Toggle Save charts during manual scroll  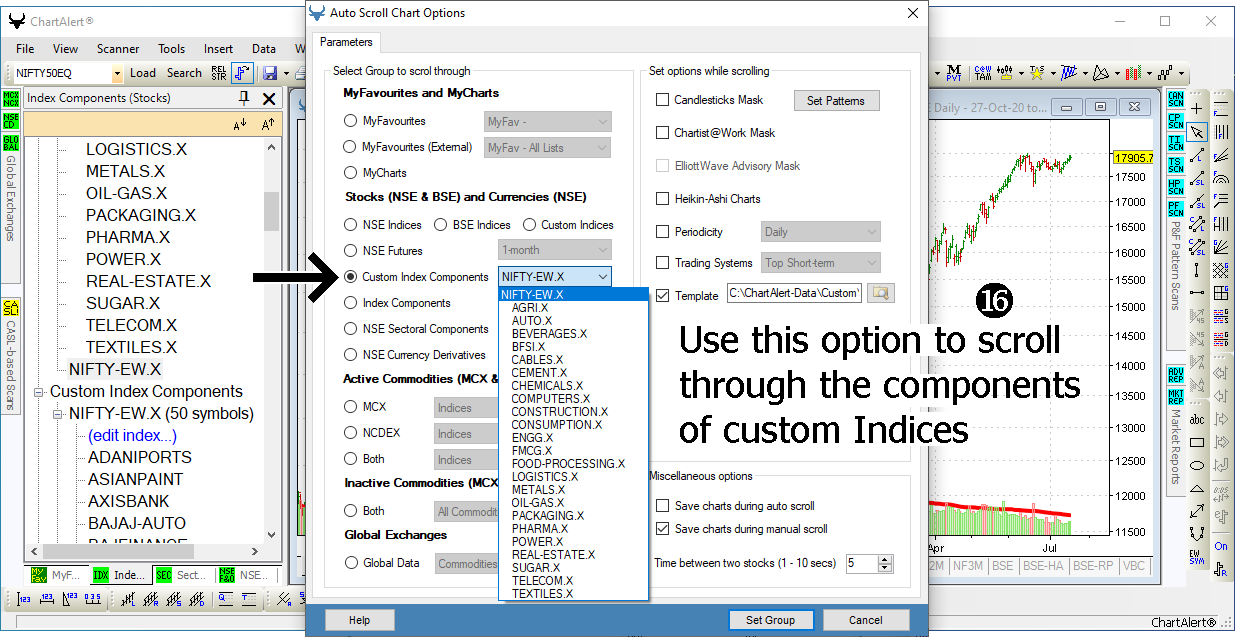(x=662, y=529)
